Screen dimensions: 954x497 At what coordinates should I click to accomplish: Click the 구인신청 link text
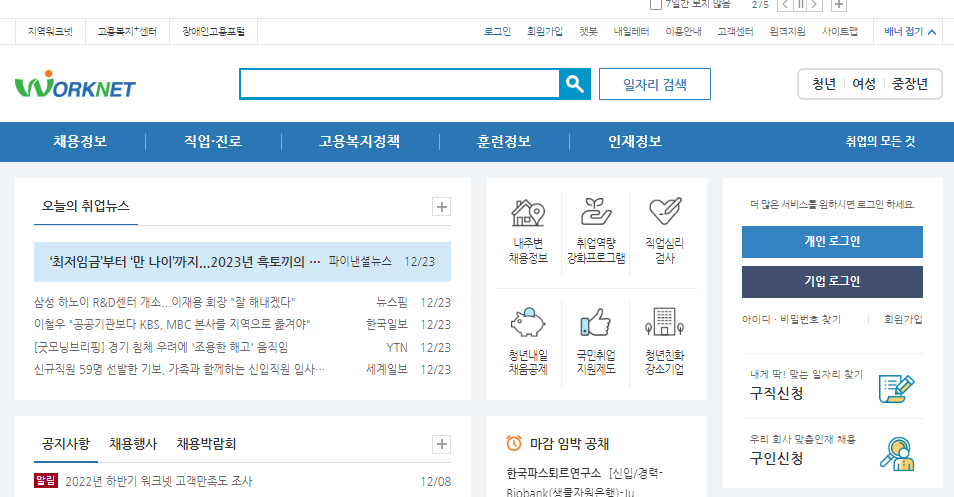pyautogui.click(x=776, y=458)
